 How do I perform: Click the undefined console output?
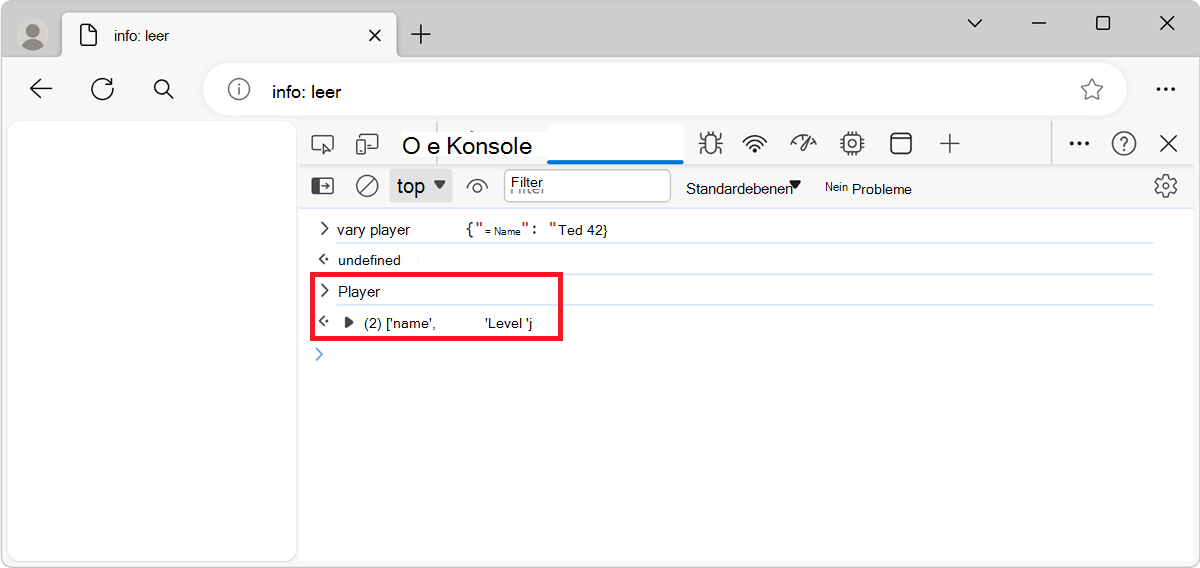369,260
